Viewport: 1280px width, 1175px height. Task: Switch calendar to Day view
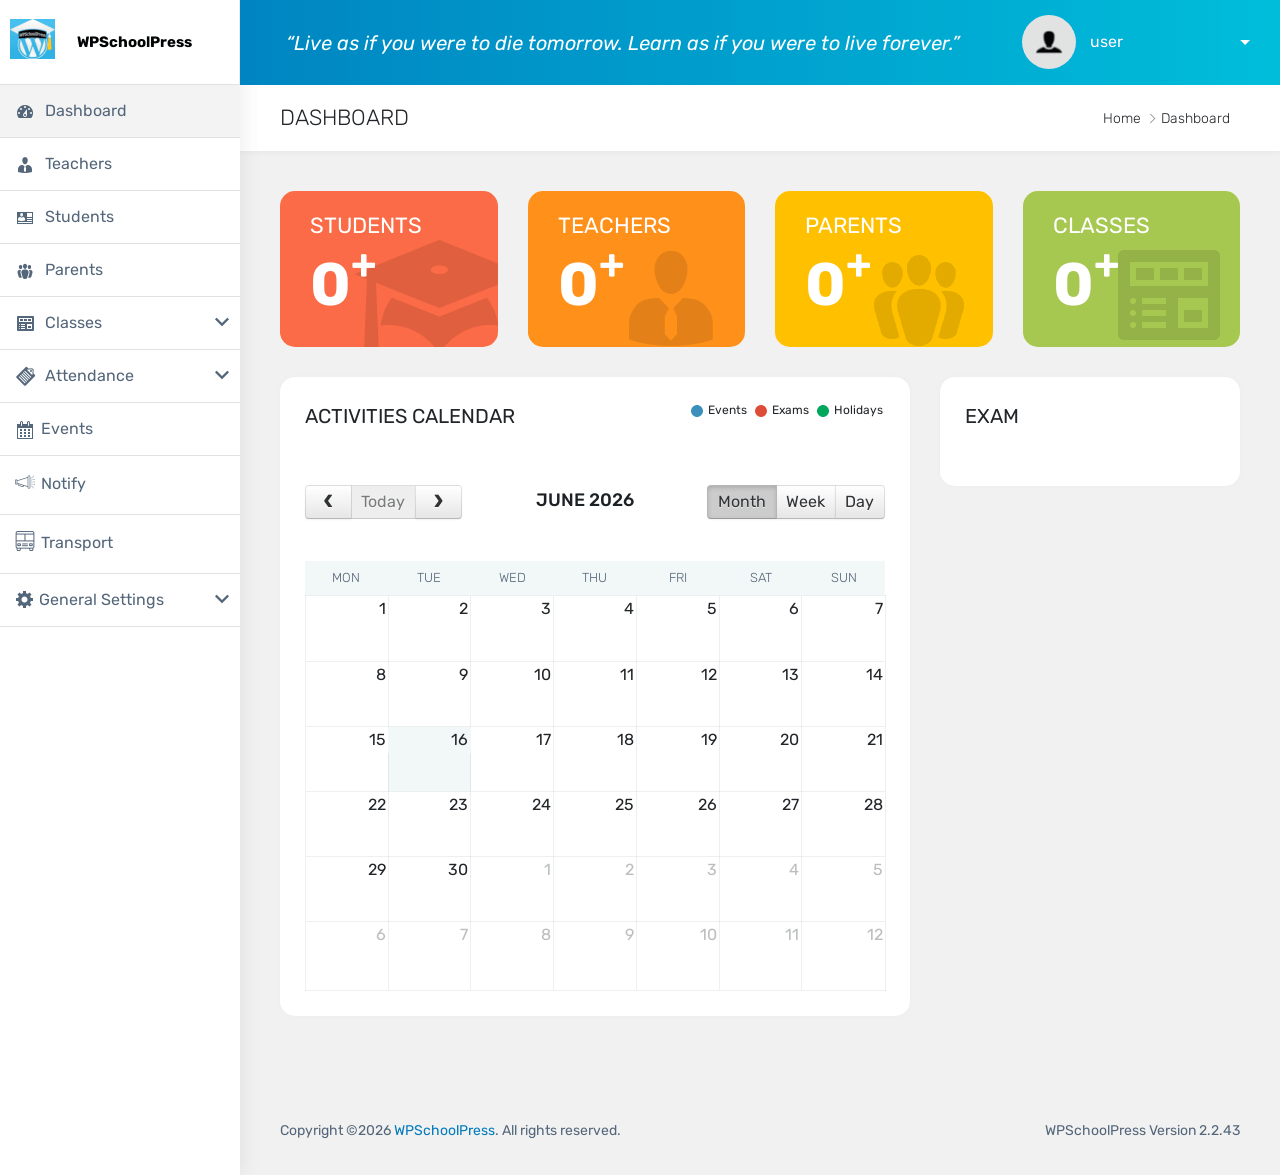point(859,502)
